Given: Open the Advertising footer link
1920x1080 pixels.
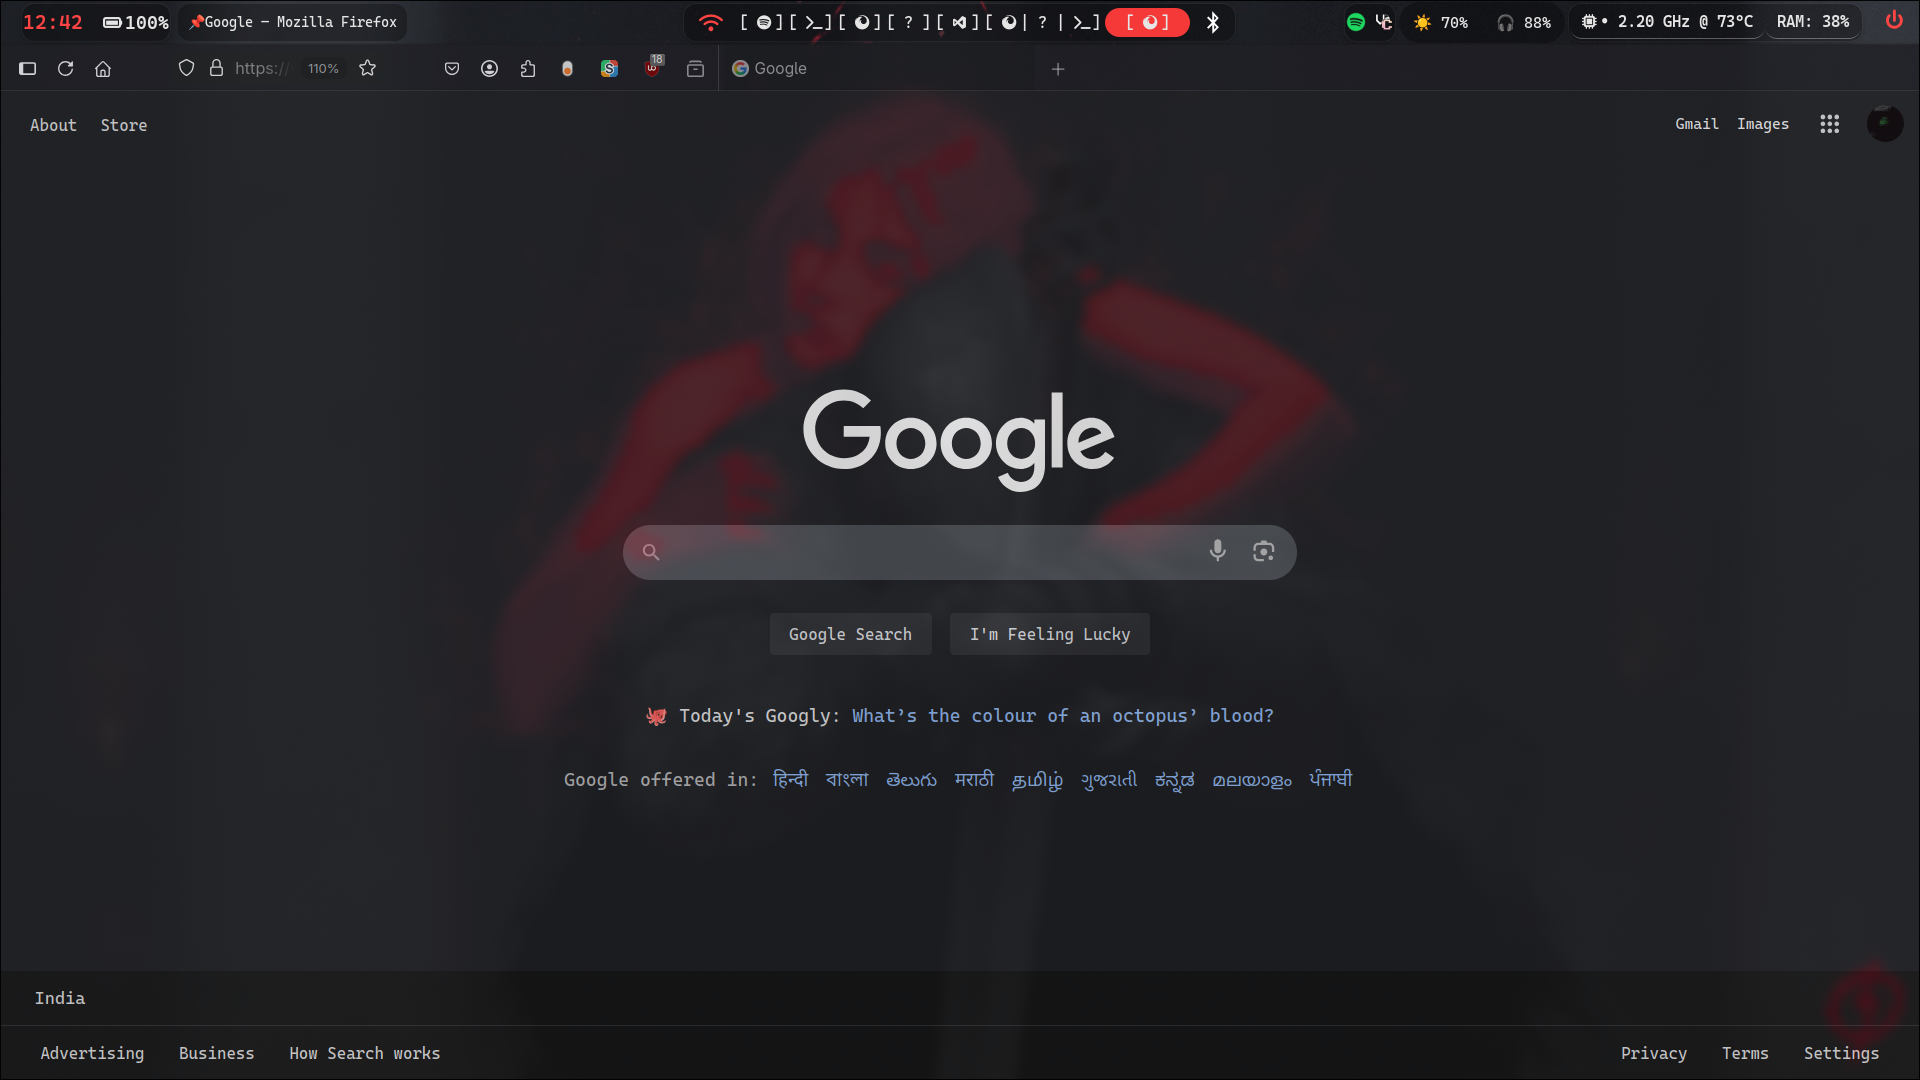Looking at the screenshot, I should point(92,1053).
